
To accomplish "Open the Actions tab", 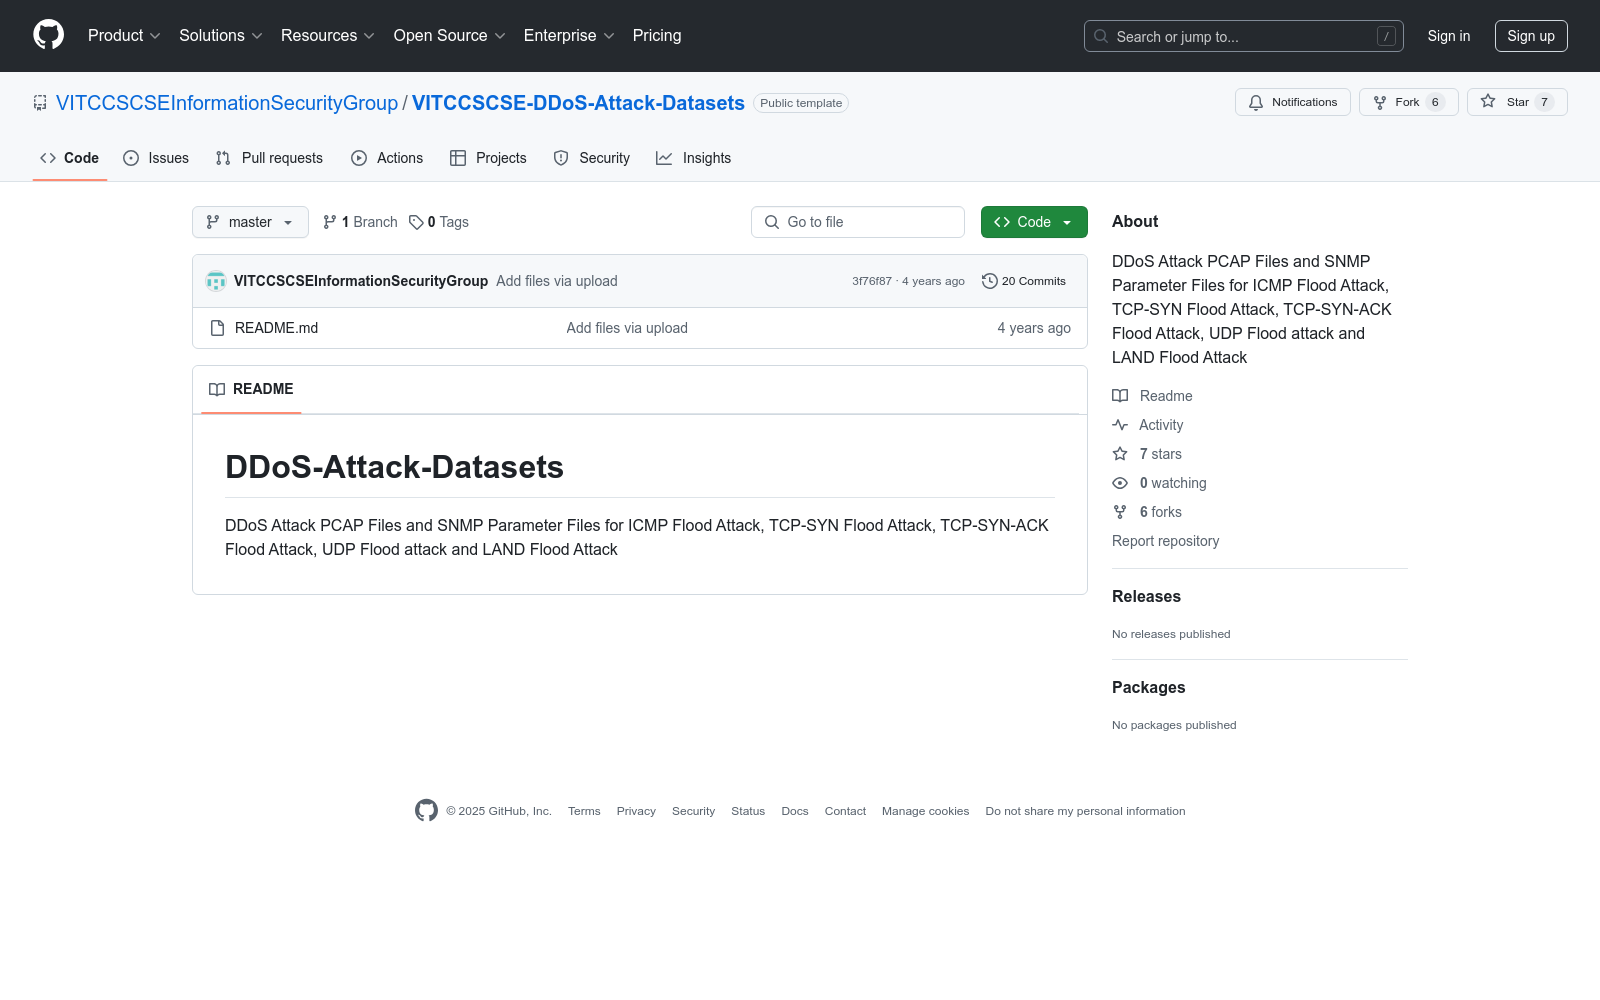I will (x=387, y=158).
